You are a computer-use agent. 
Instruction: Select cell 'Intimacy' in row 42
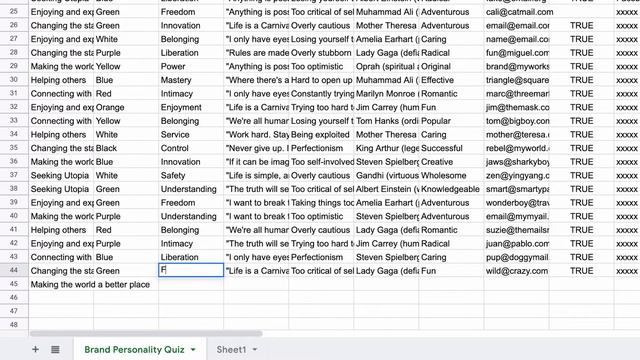(191, 244)
